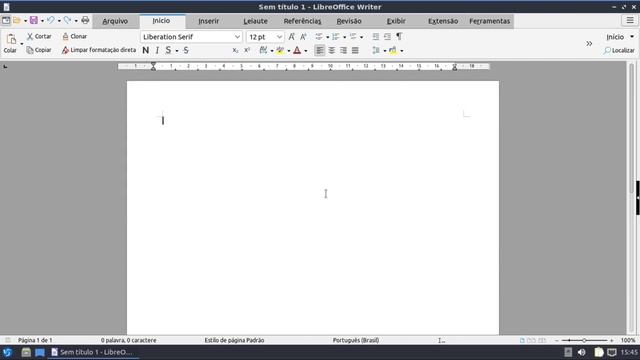Switch to the Exibir tab
The width and height of the screenshot is (640, 360).
[x=396, y=21]
